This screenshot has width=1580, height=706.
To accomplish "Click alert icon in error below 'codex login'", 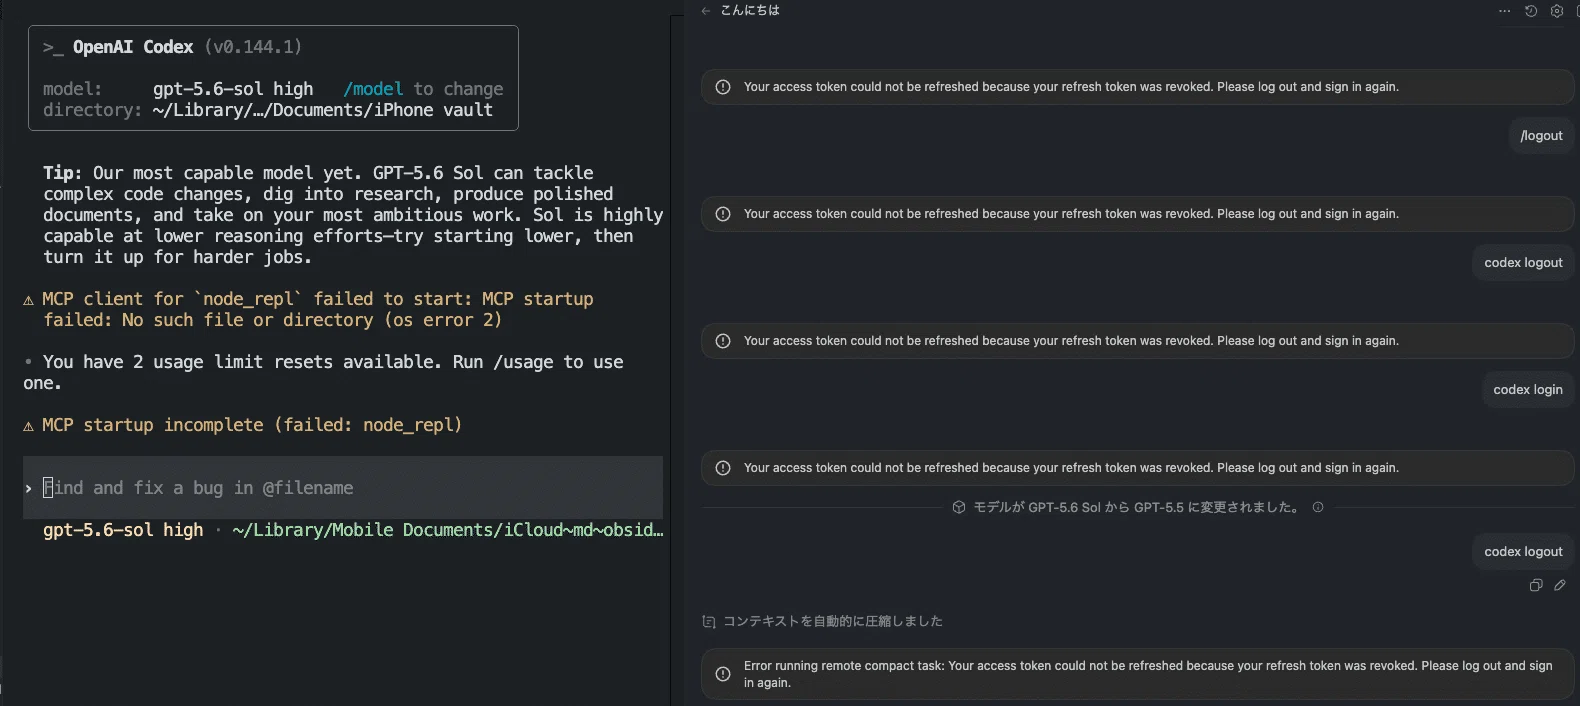I will [x=723, y=468].
